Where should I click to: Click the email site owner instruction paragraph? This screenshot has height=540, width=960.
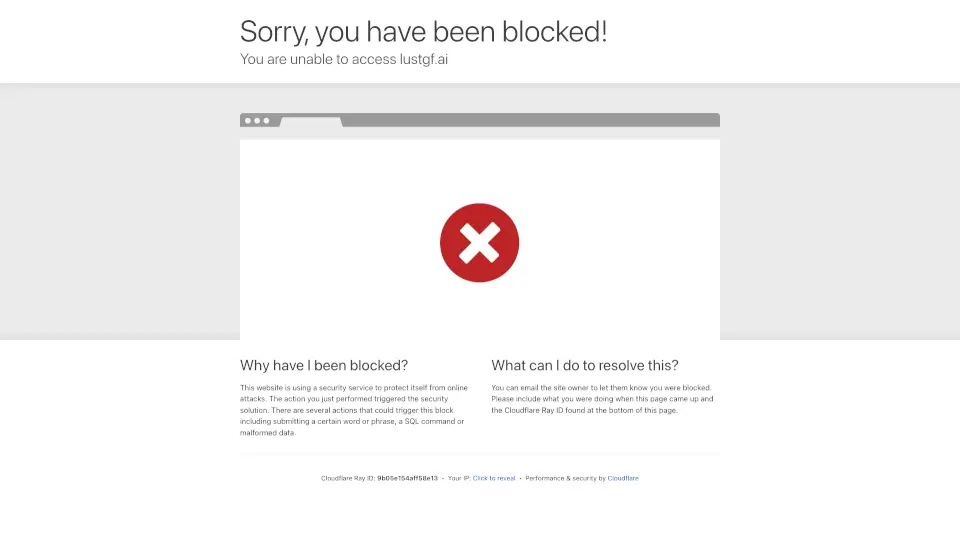(x=602, y=399)
